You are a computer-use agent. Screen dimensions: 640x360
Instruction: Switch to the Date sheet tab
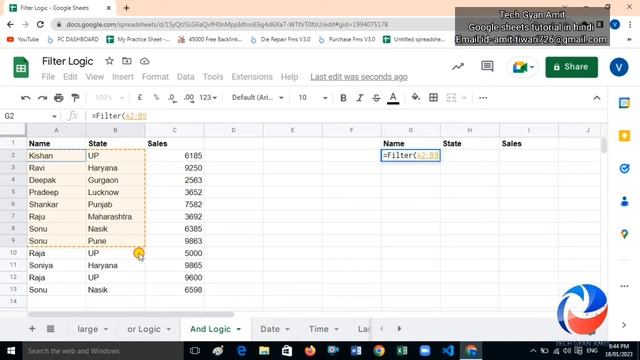pos(270,329)
